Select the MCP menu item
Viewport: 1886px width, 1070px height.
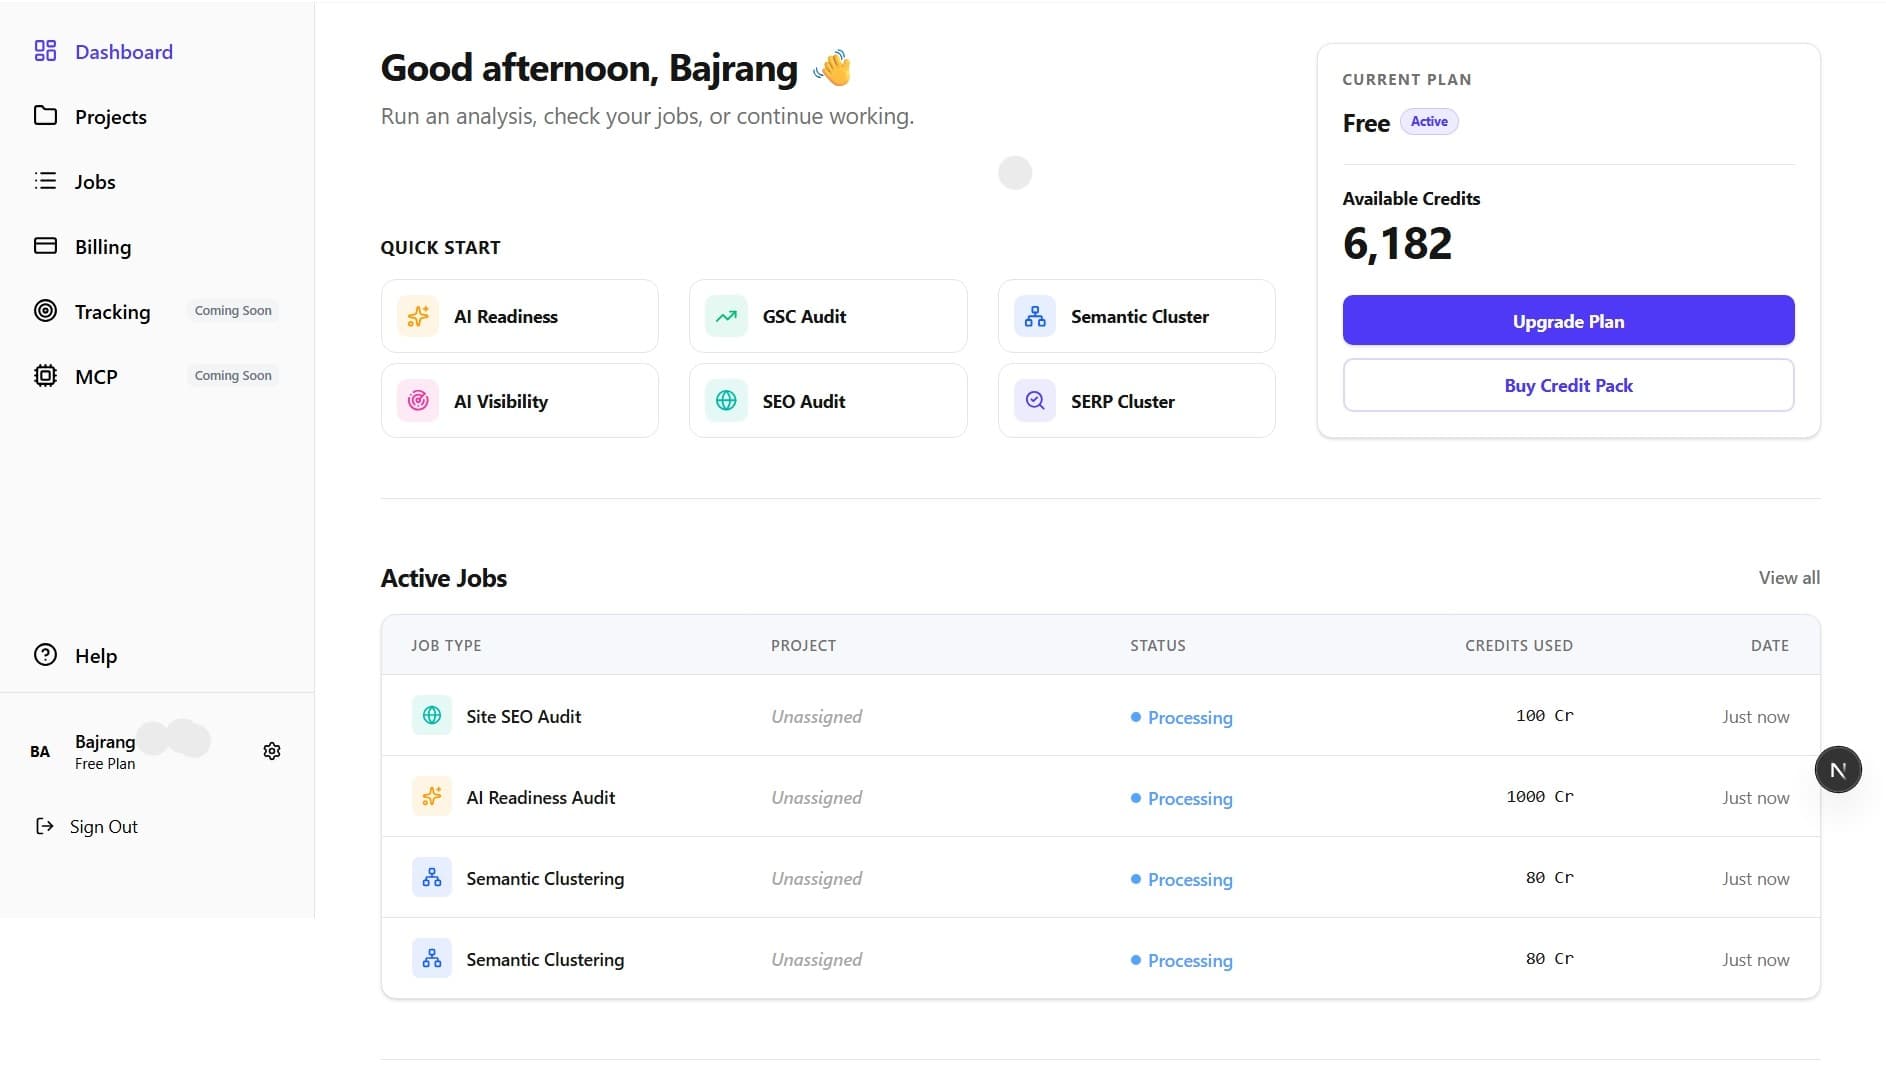(x=96, y=377)
